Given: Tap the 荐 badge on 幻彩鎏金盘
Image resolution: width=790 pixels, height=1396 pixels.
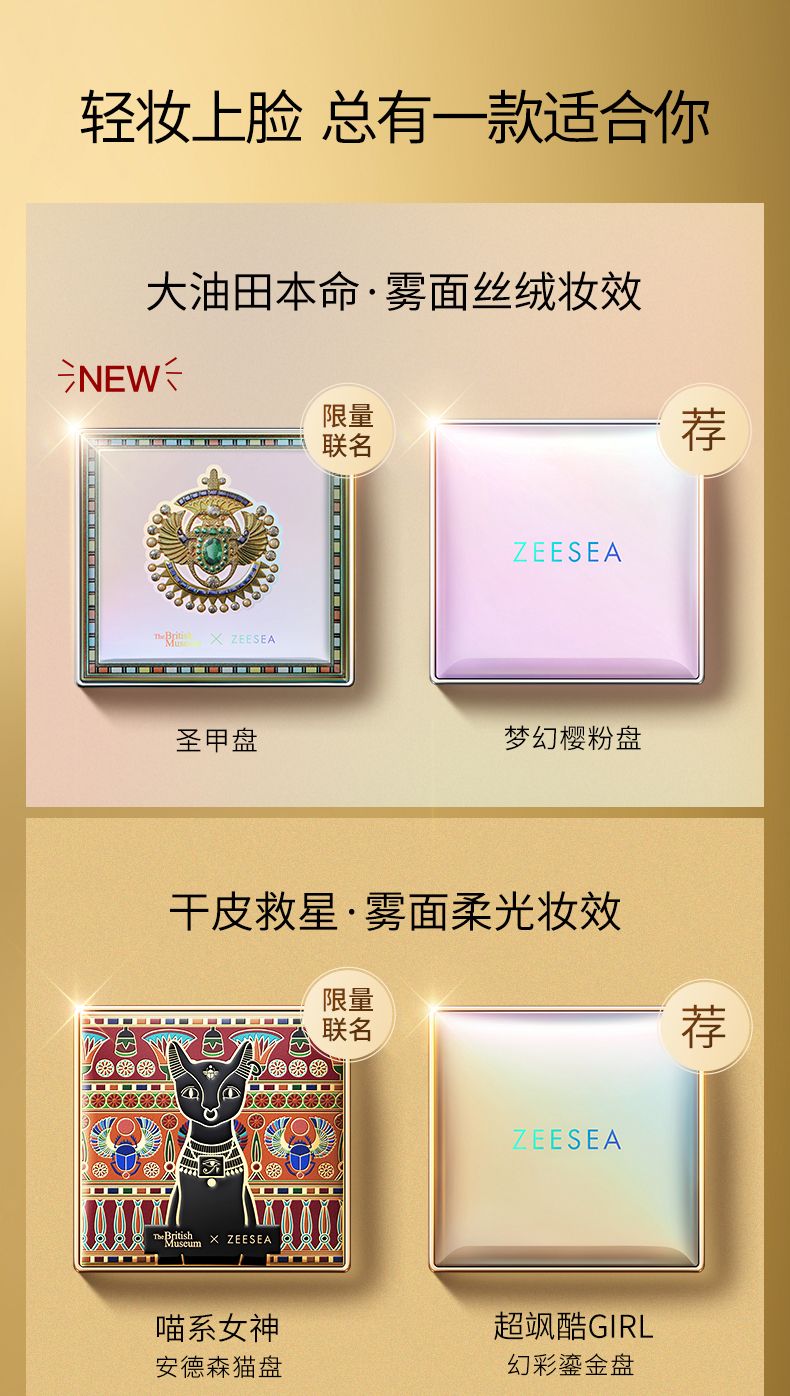Looking at the screenshot, I should (x=704, y=1027).
